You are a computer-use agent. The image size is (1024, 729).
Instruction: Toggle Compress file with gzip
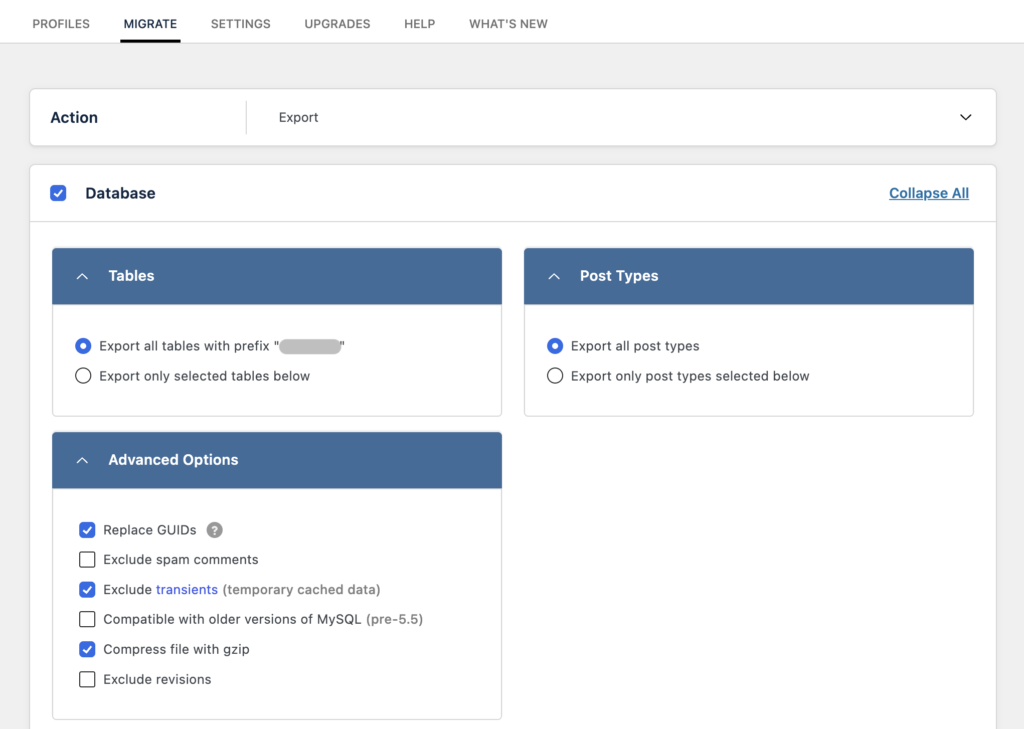click(x=87, y=649)
